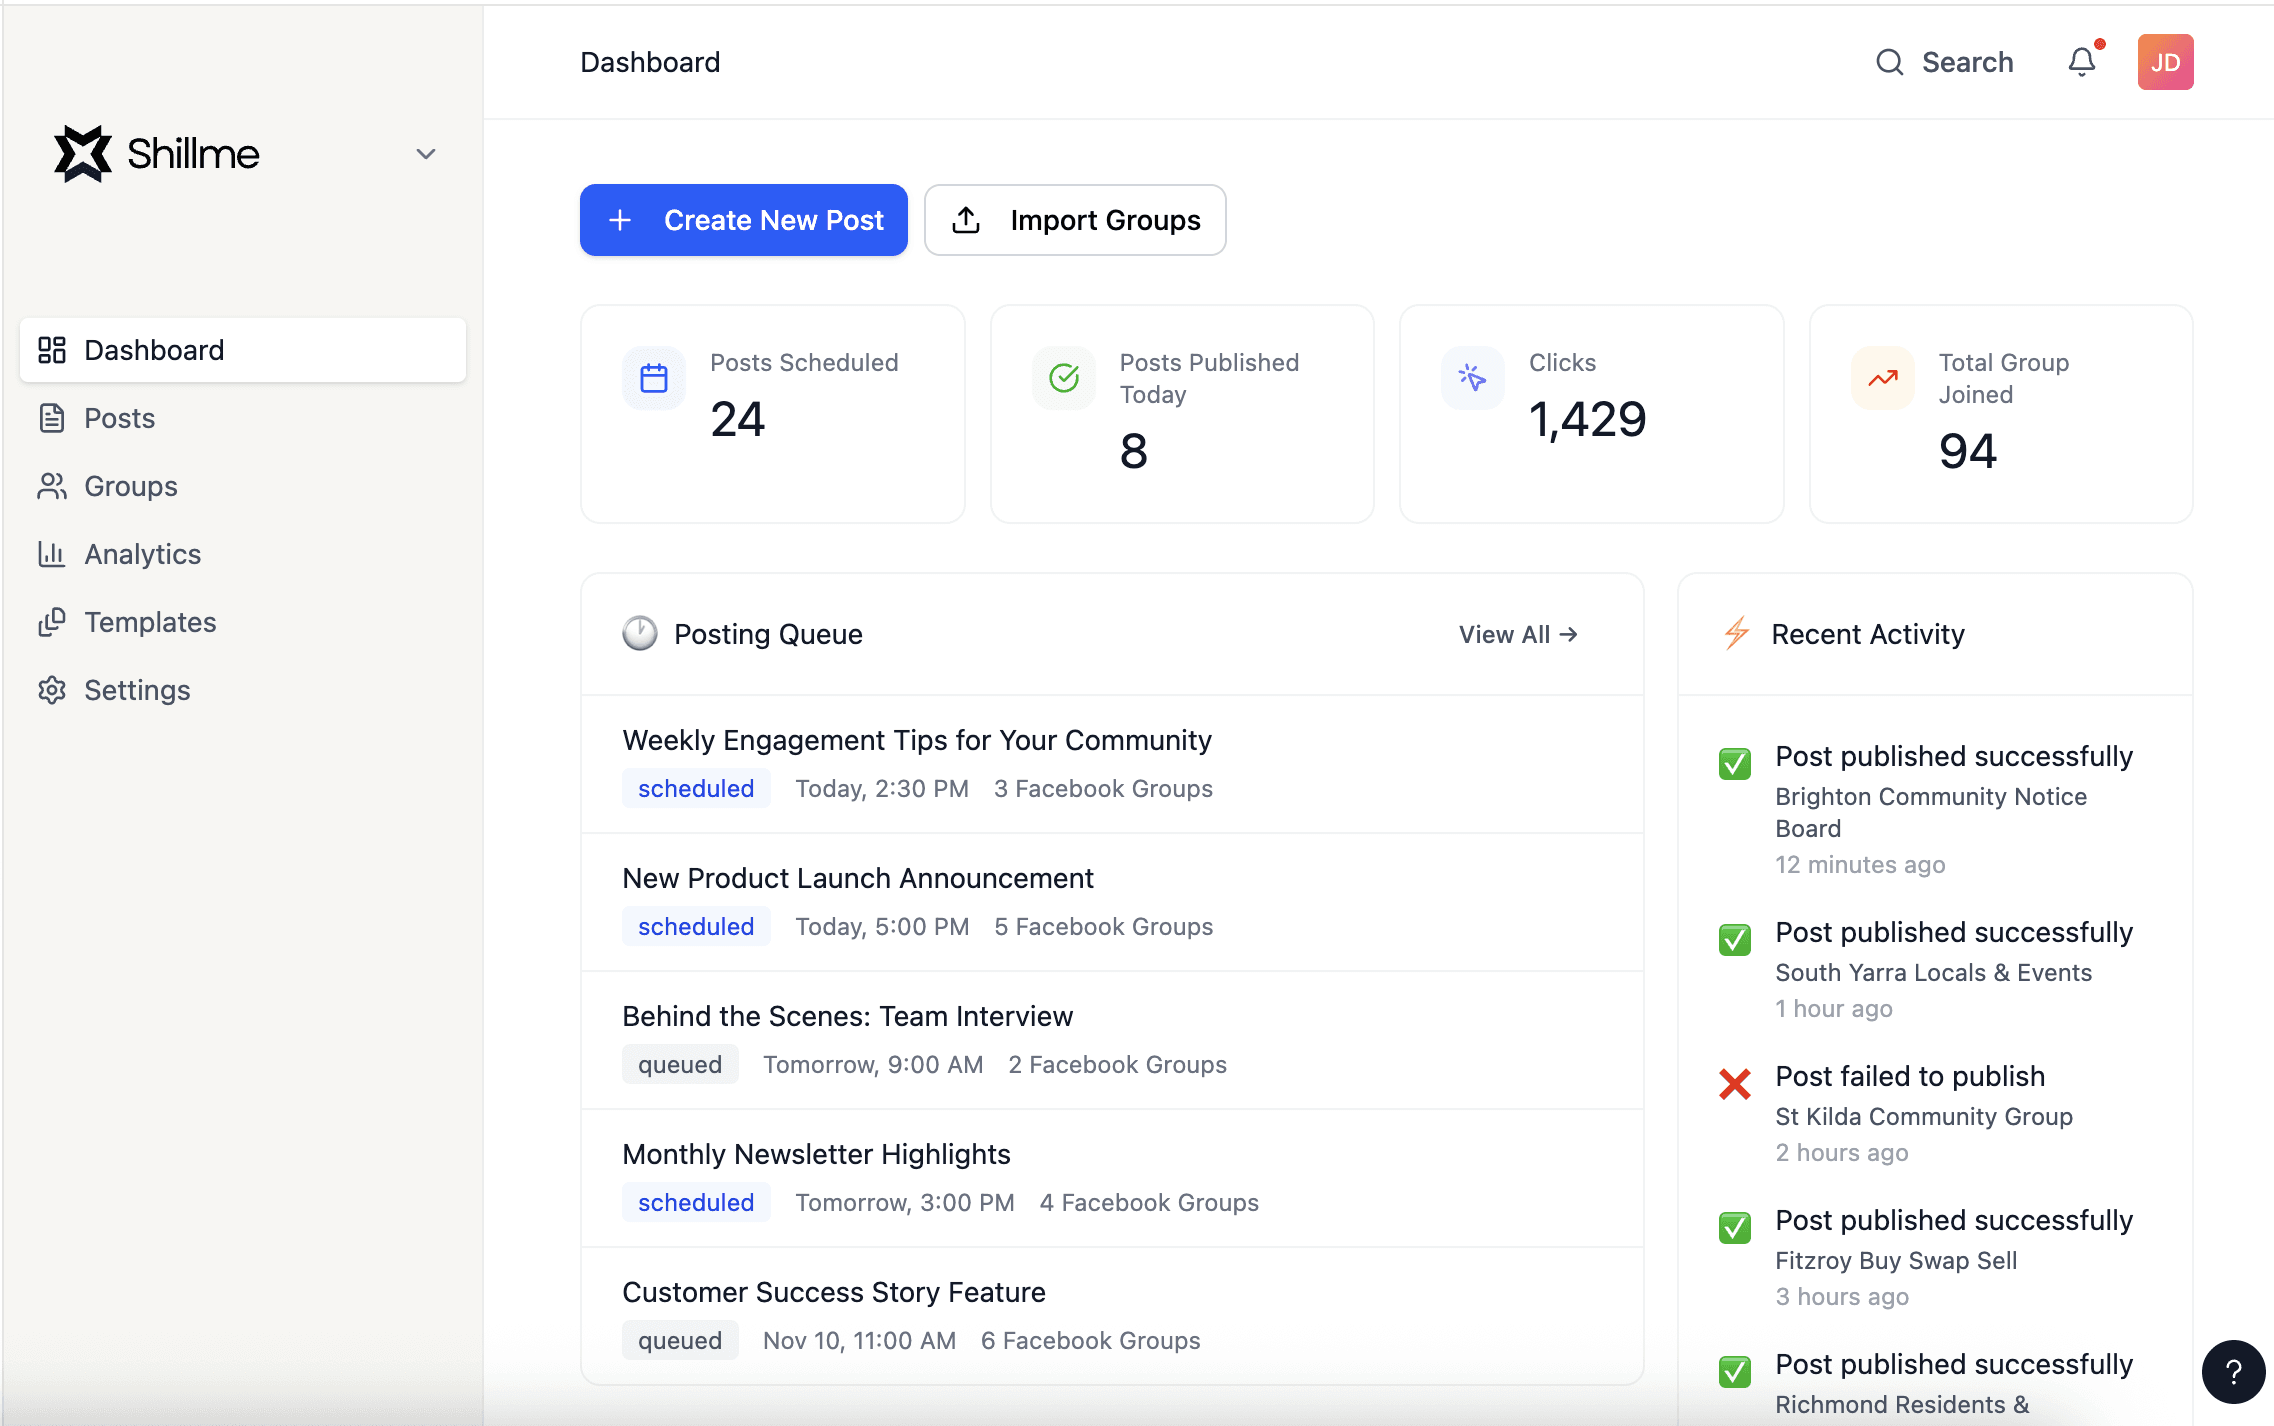2274x1426 pixels.
Task: Click the help question mark button
Action: click(x=2233, y=1372)
